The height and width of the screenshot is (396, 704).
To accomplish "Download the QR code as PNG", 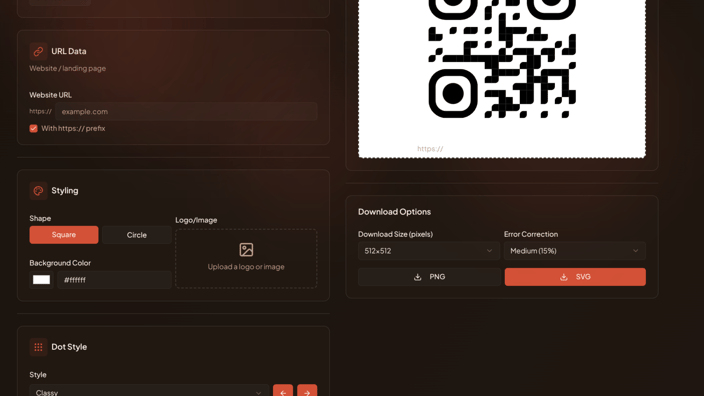I will (x=429, y=277).
